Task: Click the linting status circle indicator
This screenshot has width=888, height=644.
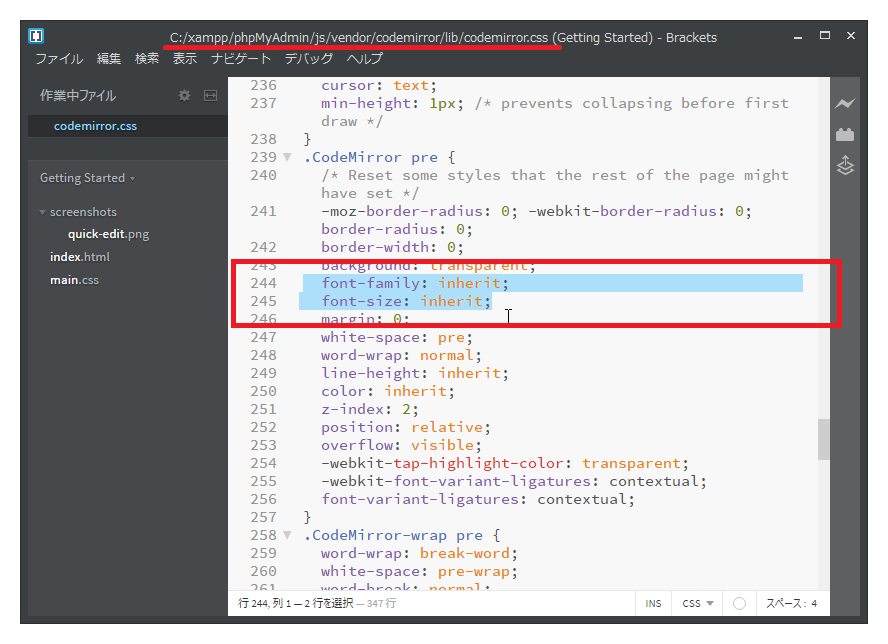Action: click(x=739, y=603)
